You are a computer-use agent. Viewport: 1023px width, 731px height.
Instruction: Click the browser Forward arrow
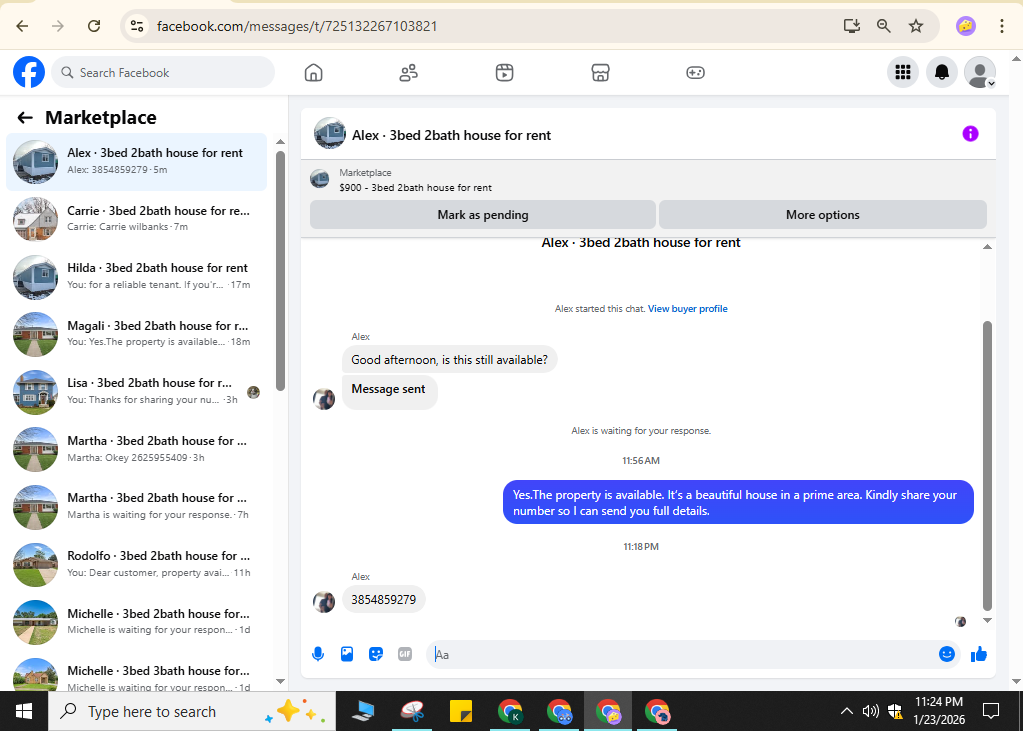coord(58,26)
